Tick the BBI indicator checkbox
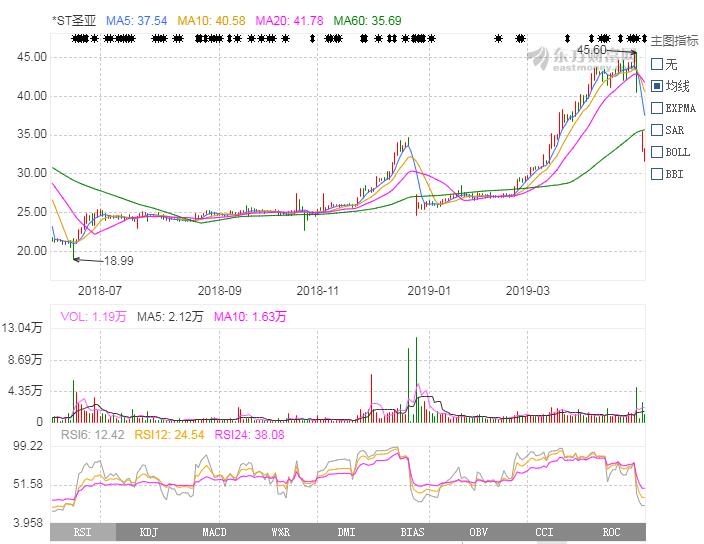Viewport: 704px width, 544px height. tap(657, 174)
